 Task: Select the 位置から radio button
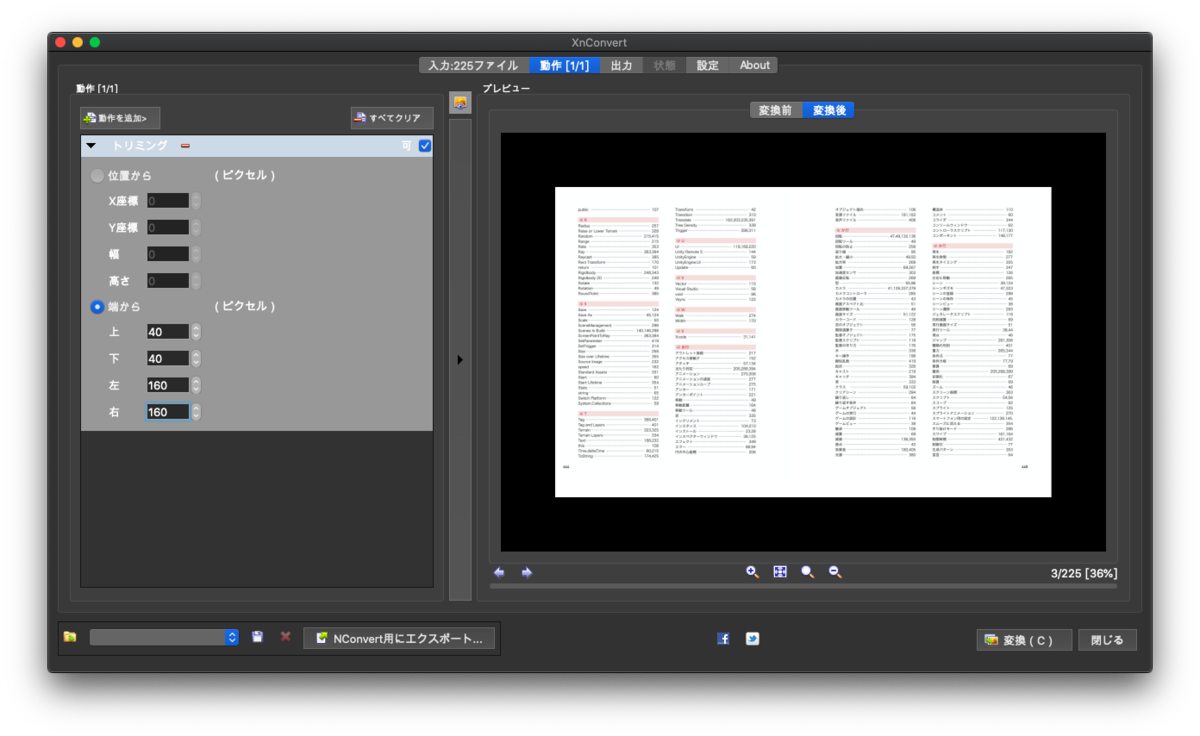tap(97, 176)
